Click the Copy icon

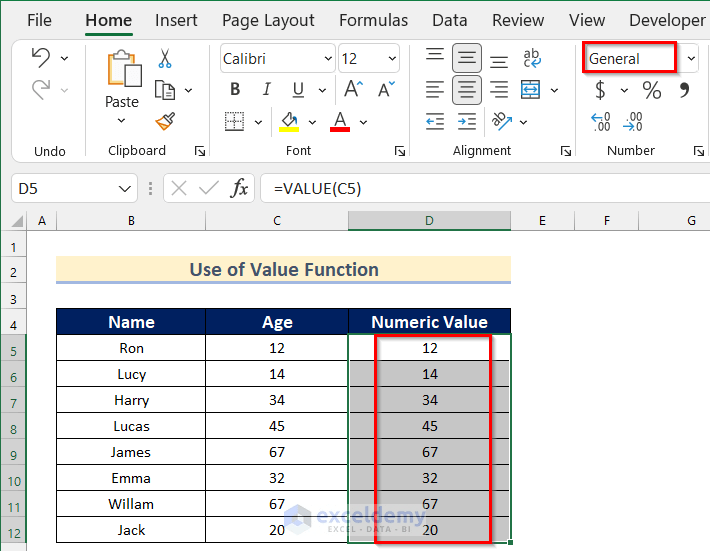(x=165, y=90)
